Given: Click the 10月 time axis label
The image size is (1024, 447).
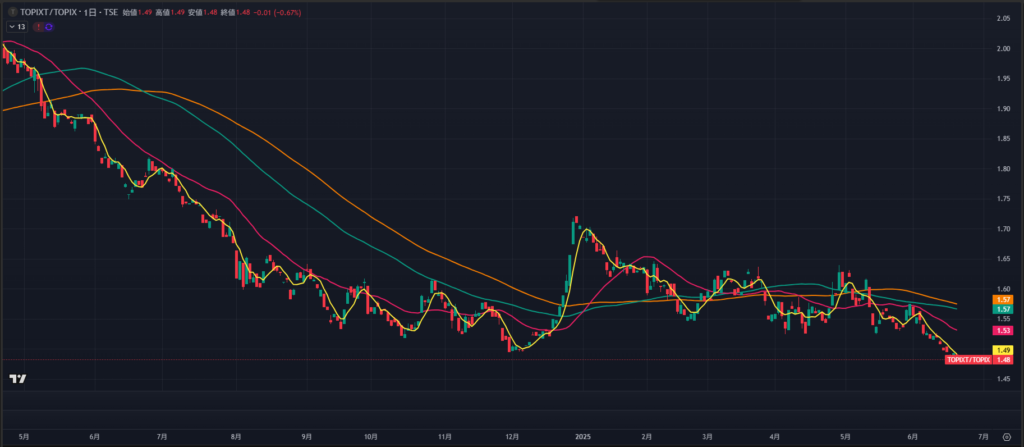Looking at the screenshot, I should 371,437.
